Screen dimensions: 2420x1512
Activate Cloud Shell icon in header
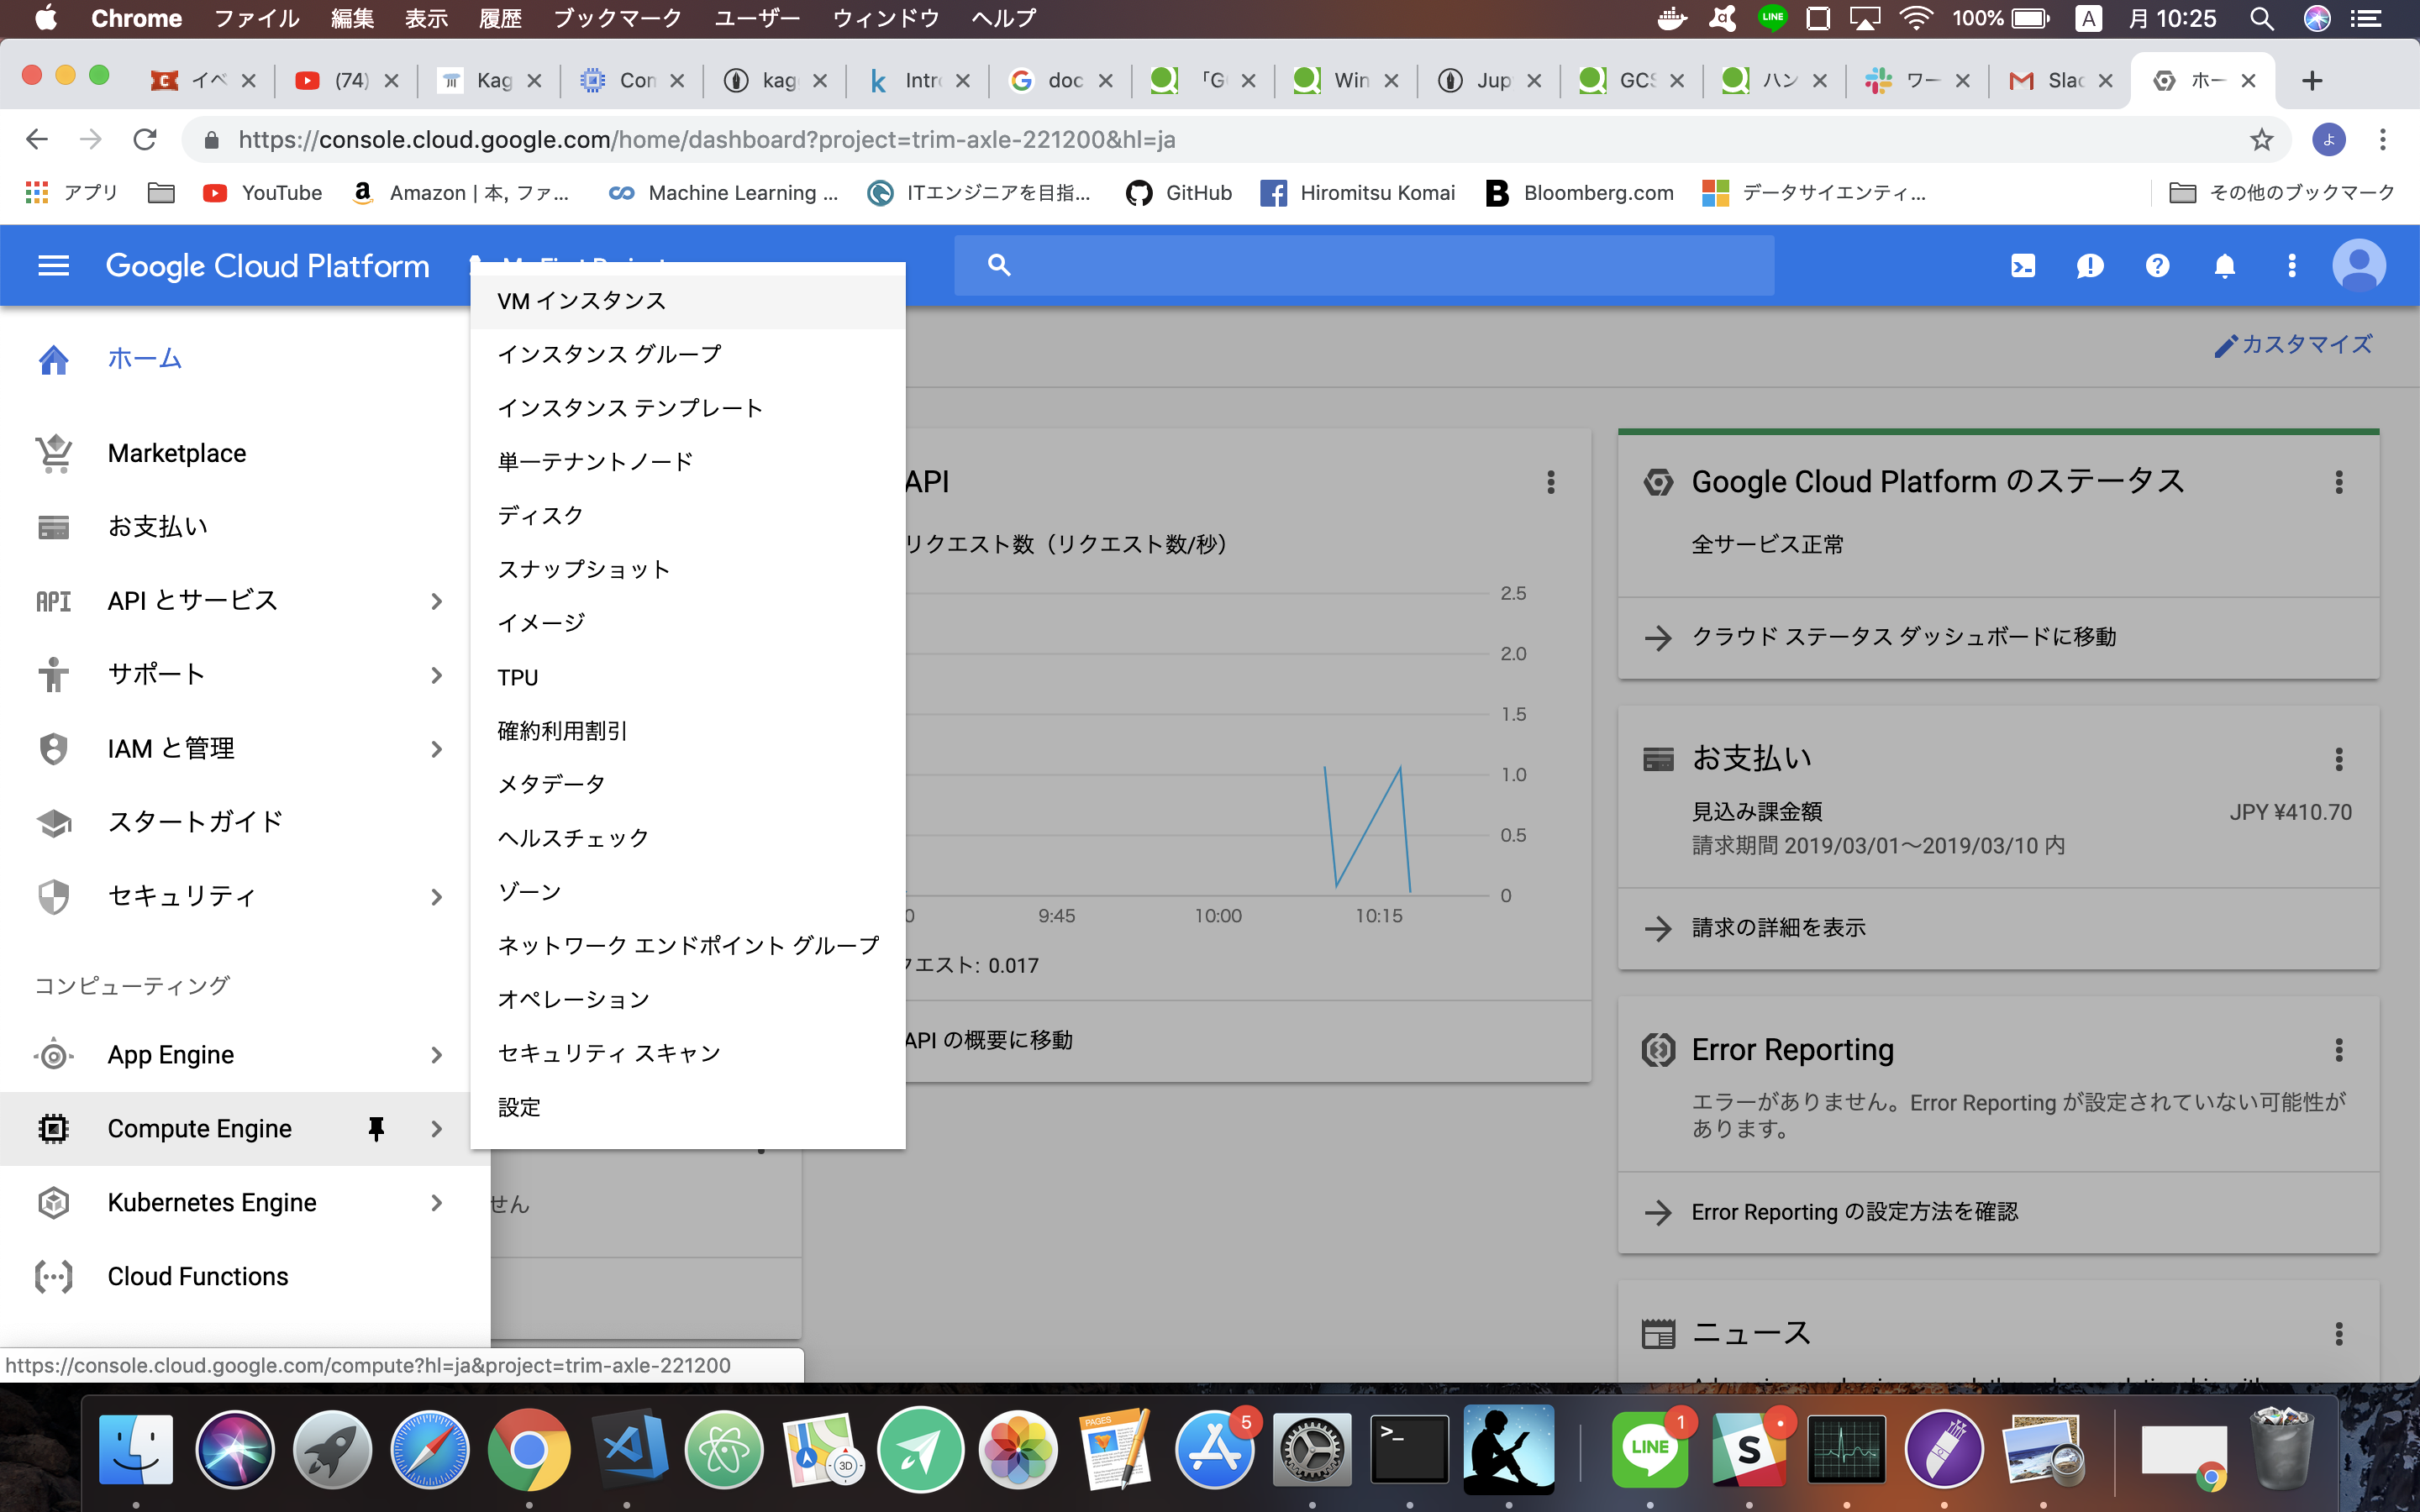point(2022,265)
